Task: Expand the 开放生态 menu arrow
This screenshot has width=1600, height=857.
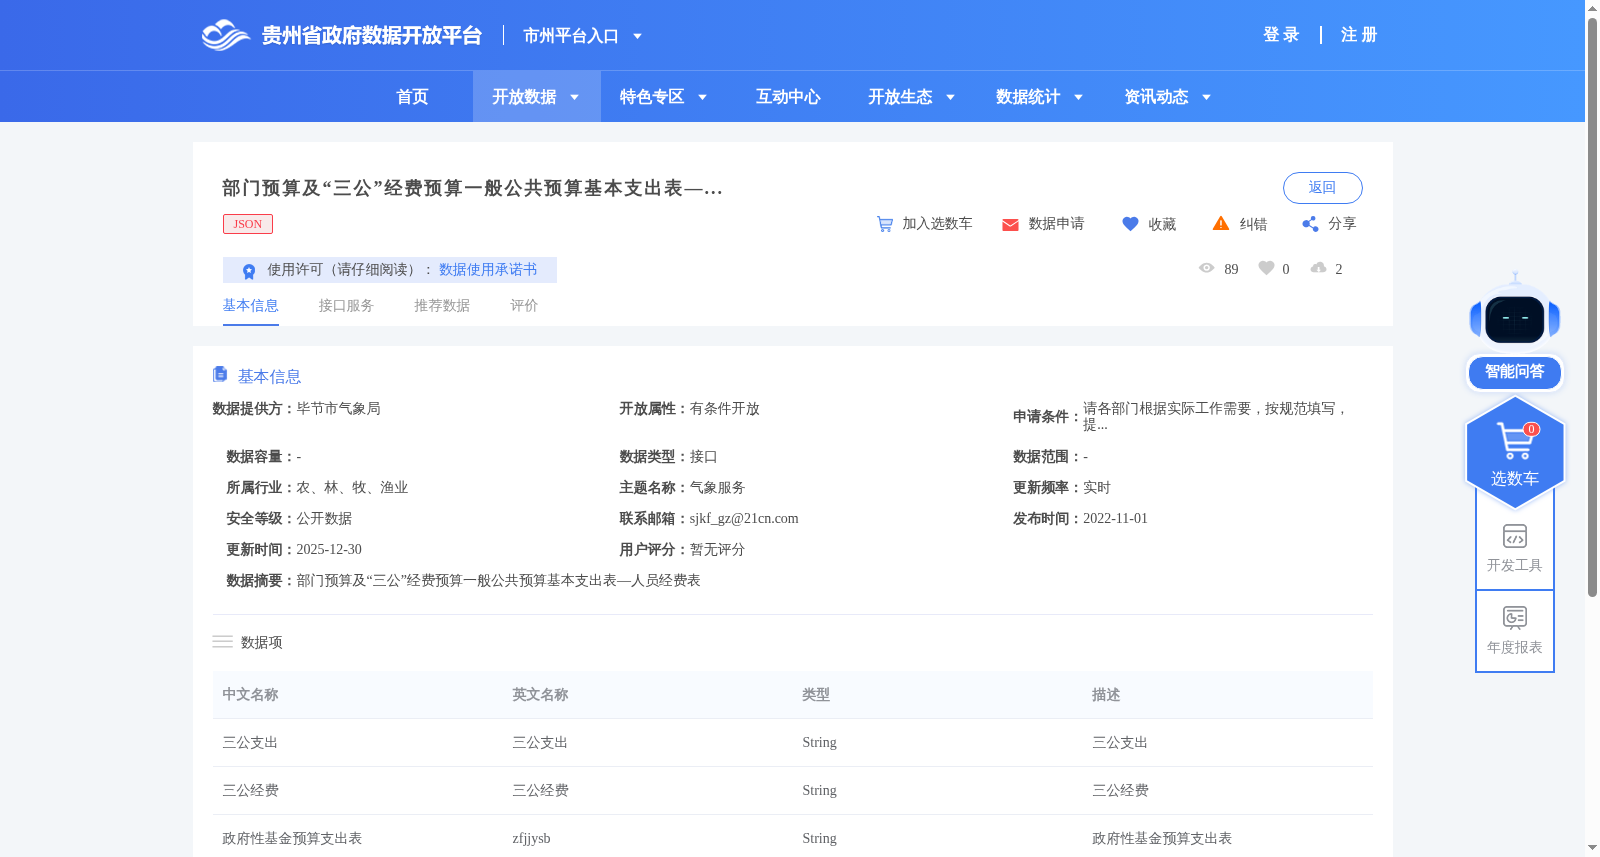Action: 950,98
